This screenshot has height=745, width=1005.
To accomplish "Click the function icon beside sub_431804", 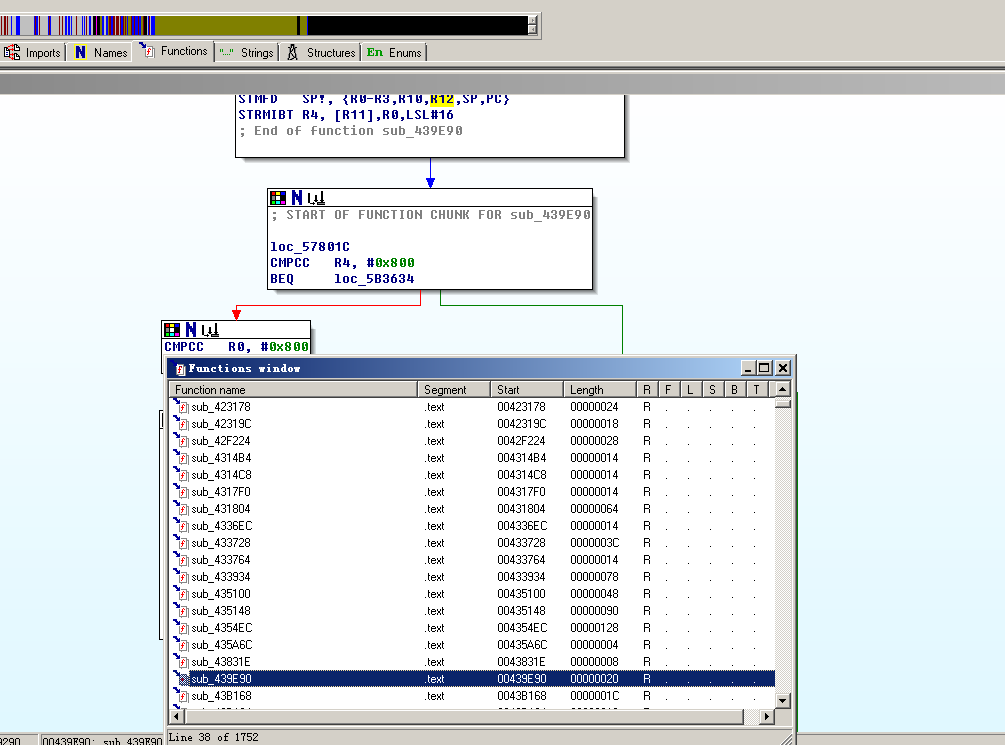I will click(182, 509).
